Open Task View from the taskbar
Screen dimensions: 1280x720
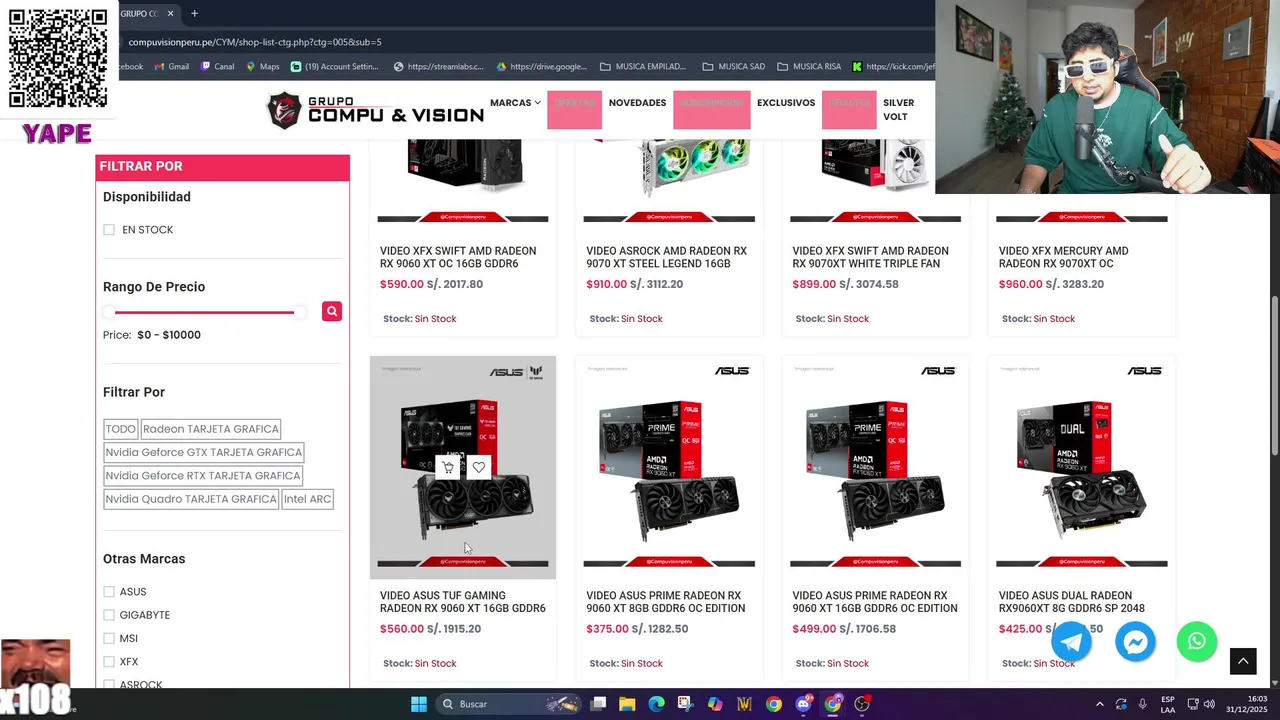(598, 704)
